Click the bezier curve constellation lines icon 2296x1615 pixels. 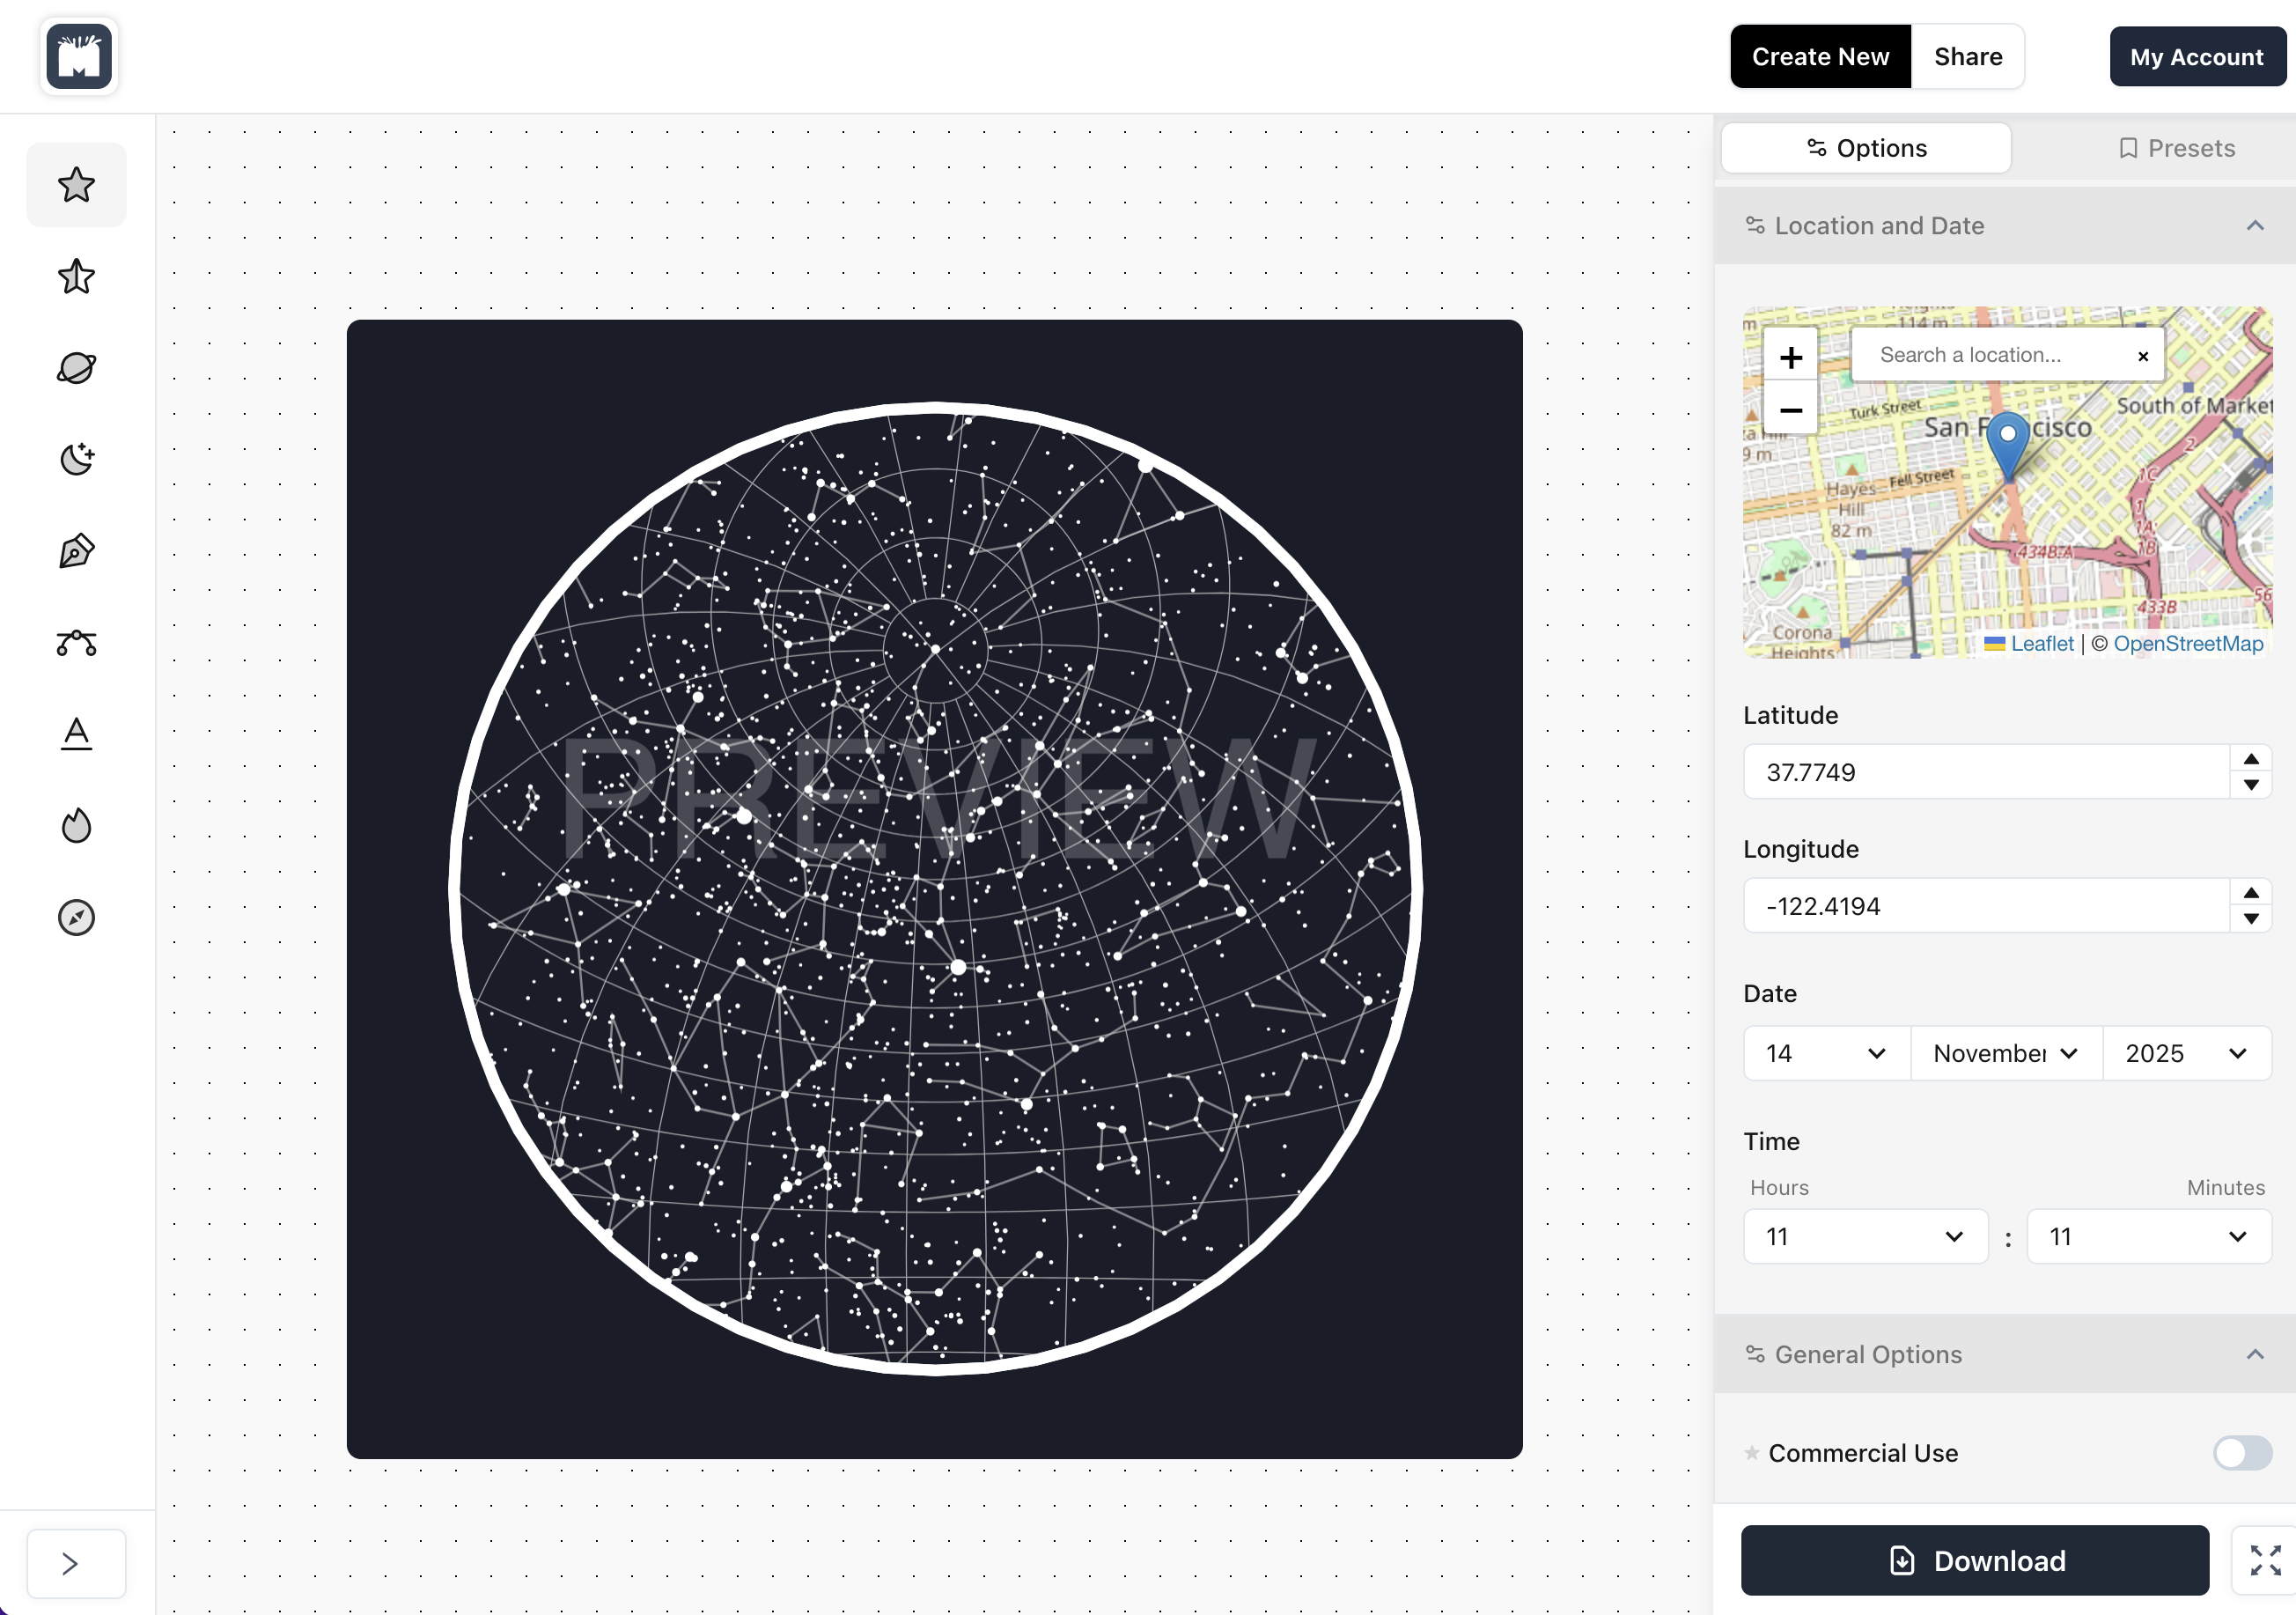click(x=76, y=643)
